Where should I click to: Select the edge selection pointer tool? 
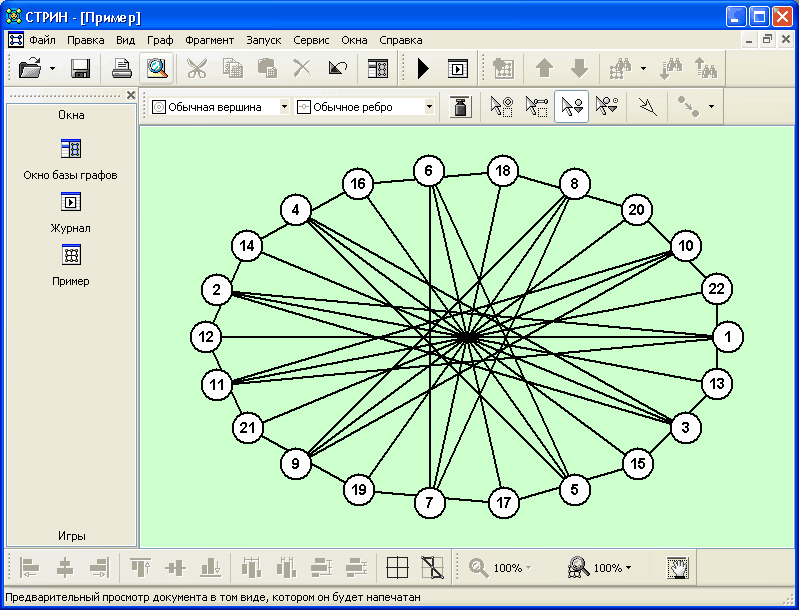537,107
